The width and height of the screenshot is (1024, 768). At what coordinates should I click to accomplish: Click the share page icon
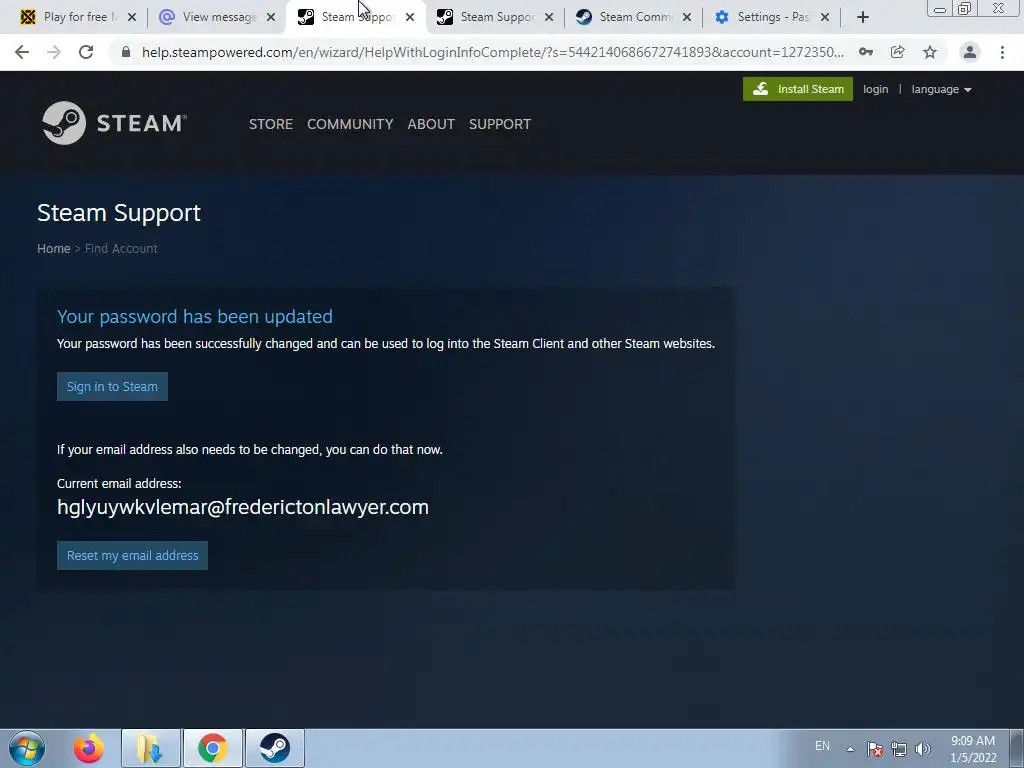tap(898, 52)
